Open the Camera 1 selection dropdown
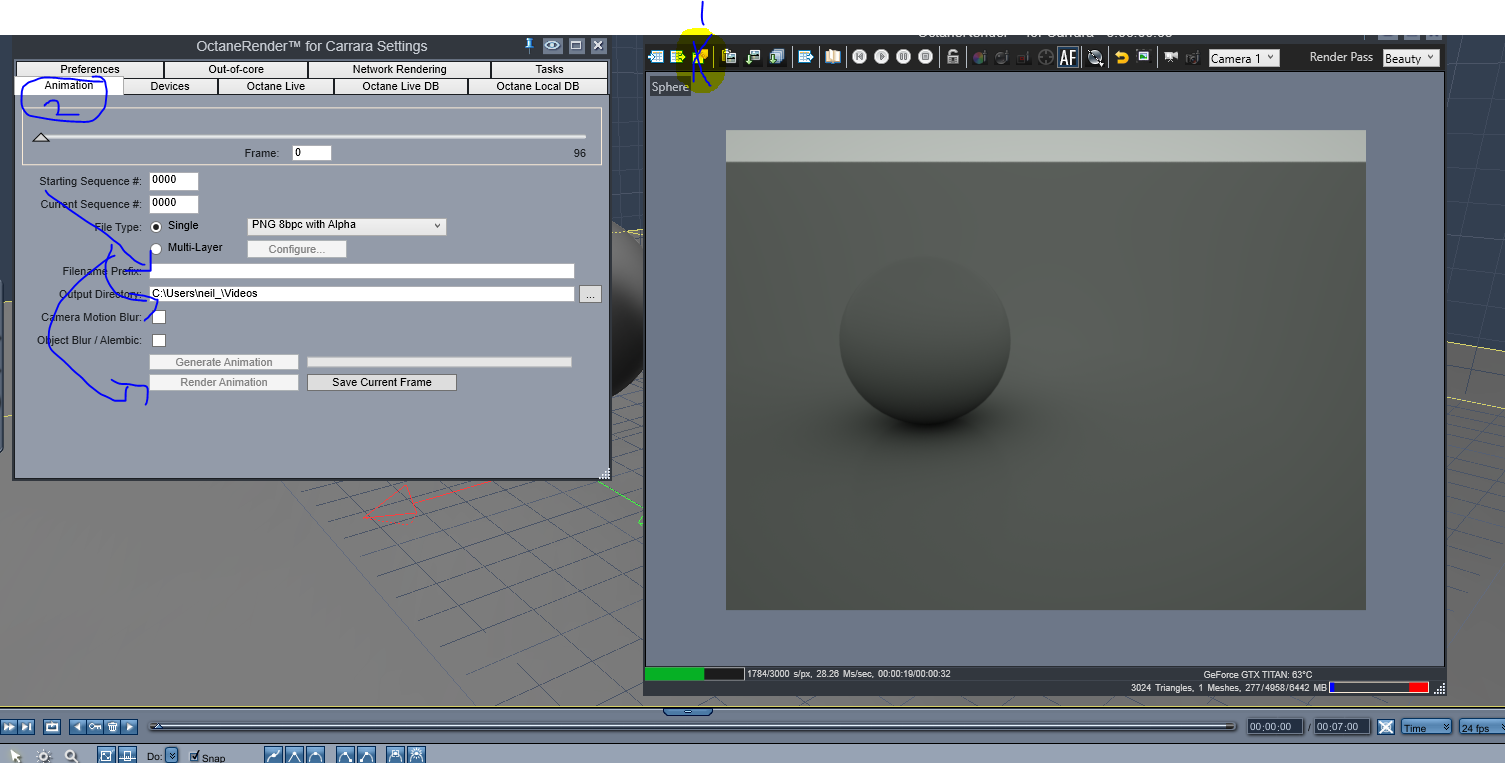Image resolution: width=1505 pixels, height=763 pixels. (x=1244, y=58)
